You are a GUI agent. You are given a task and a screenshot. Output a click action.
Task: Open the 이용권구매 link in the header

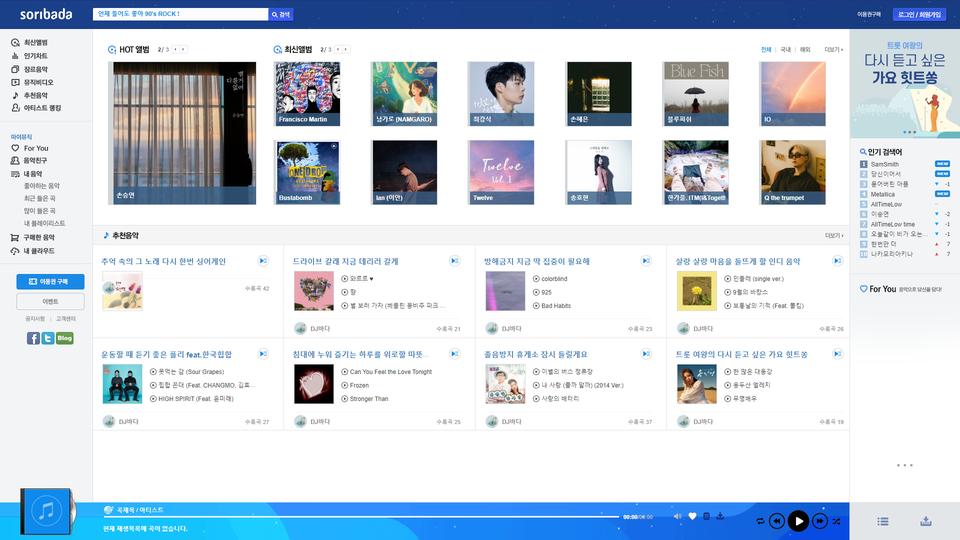(x=869, y=14)
